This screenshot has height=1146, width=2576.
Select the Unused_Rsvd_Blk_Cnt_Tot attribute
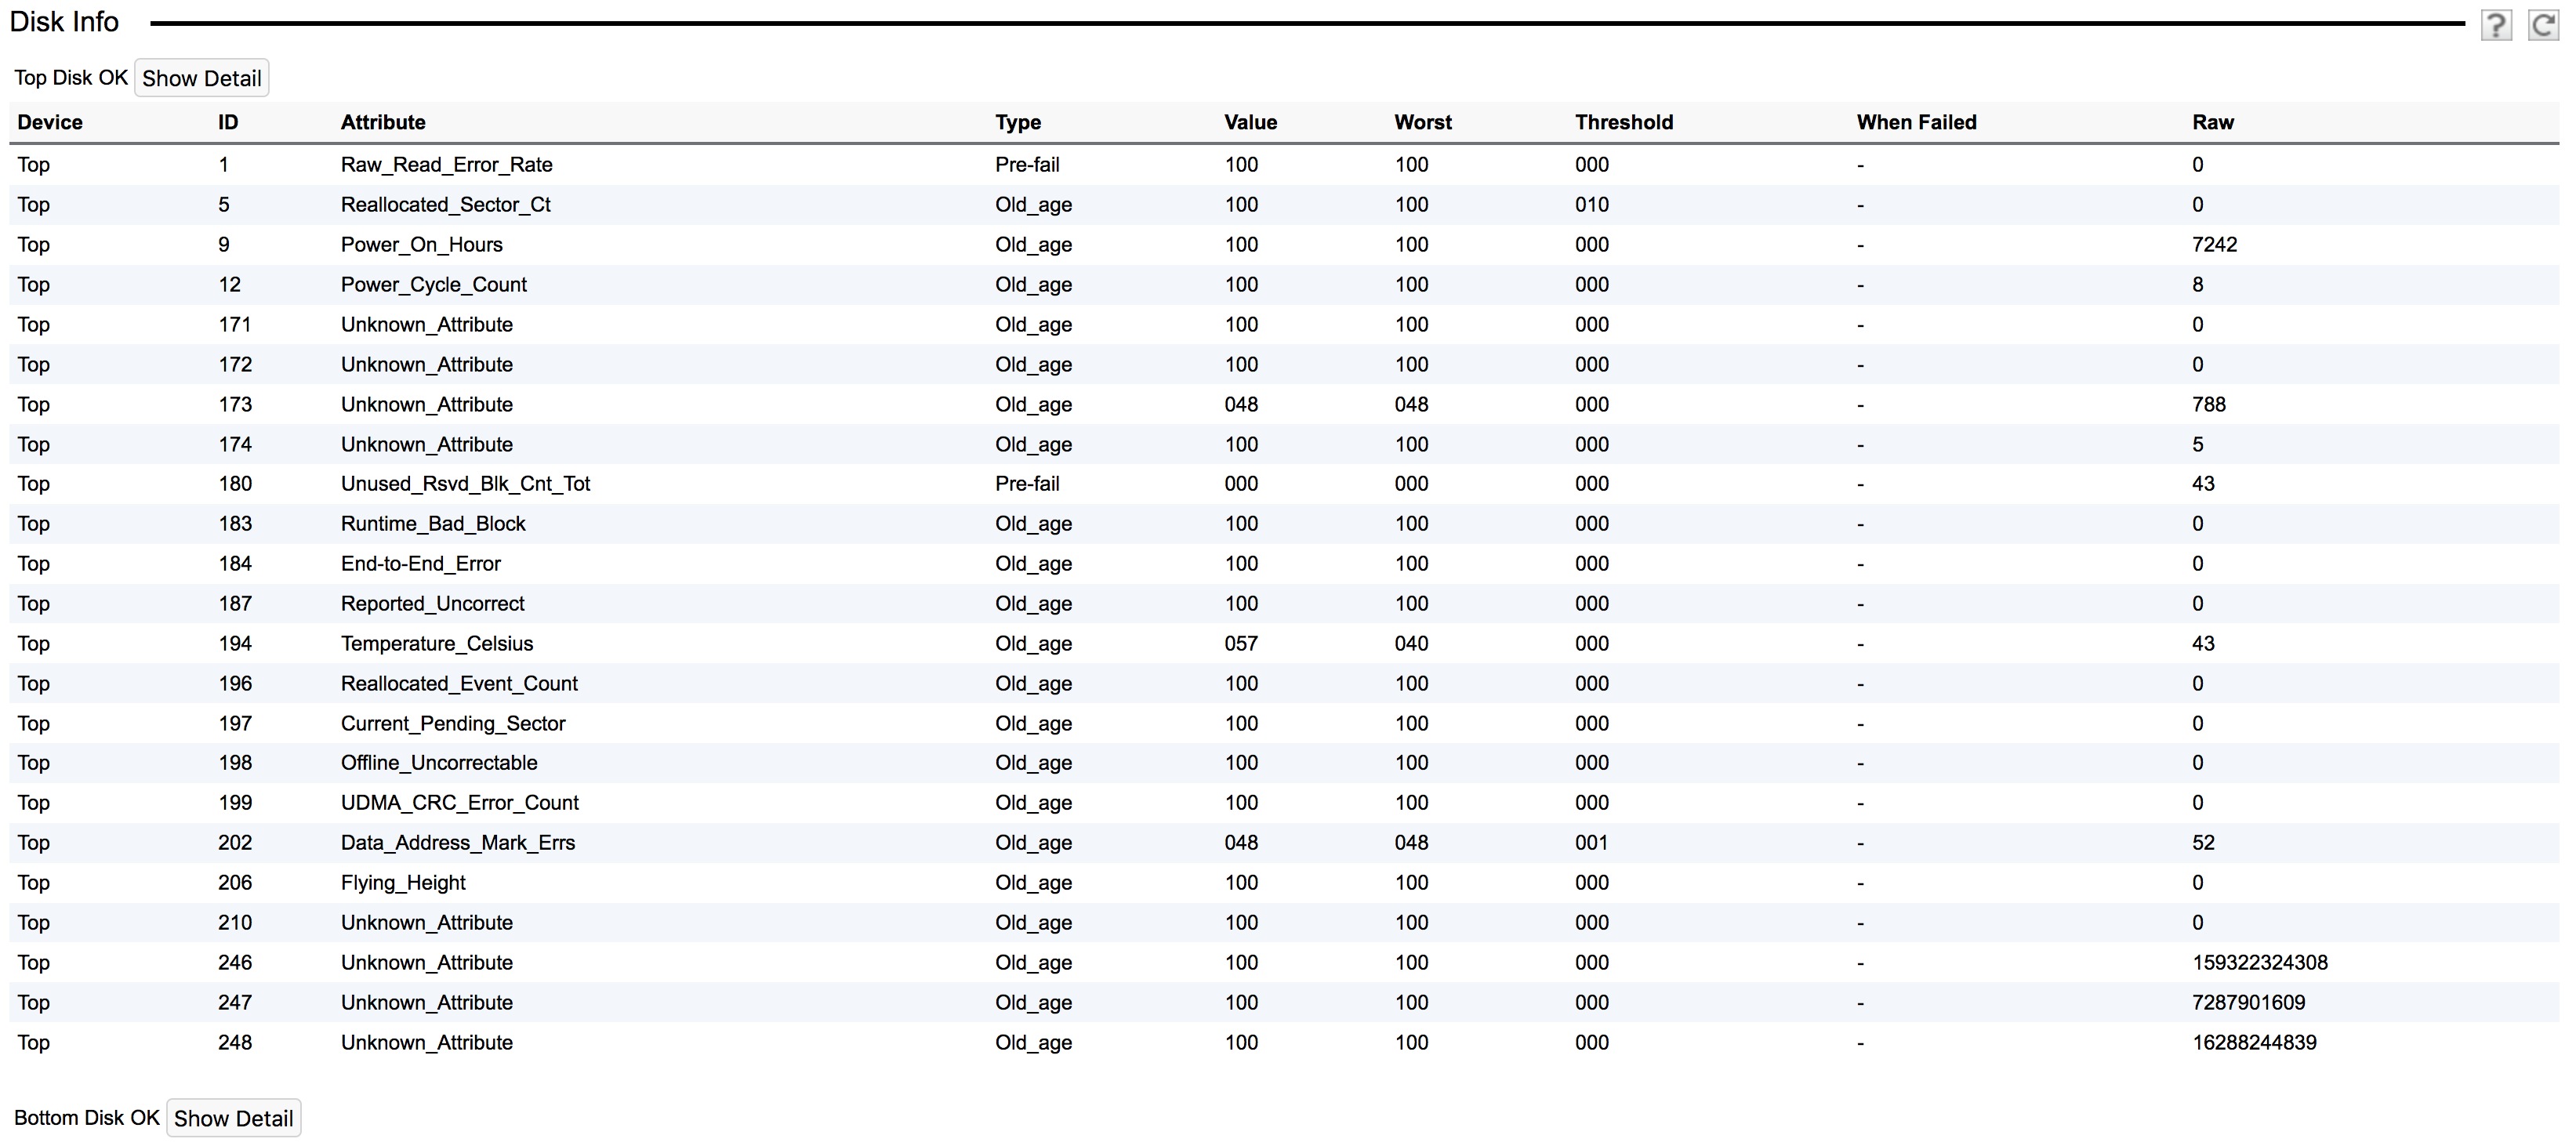[x=465, y=484]
